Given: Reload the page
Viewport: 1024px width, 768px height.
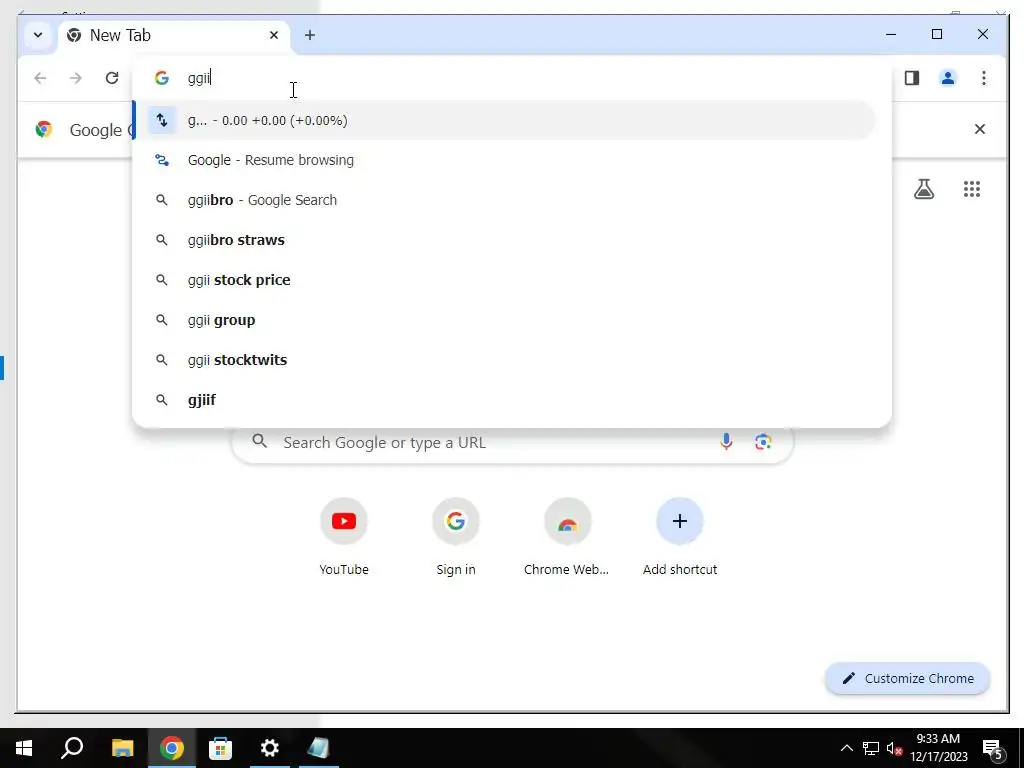Looking at the screenshot, I should pos(112,78).
